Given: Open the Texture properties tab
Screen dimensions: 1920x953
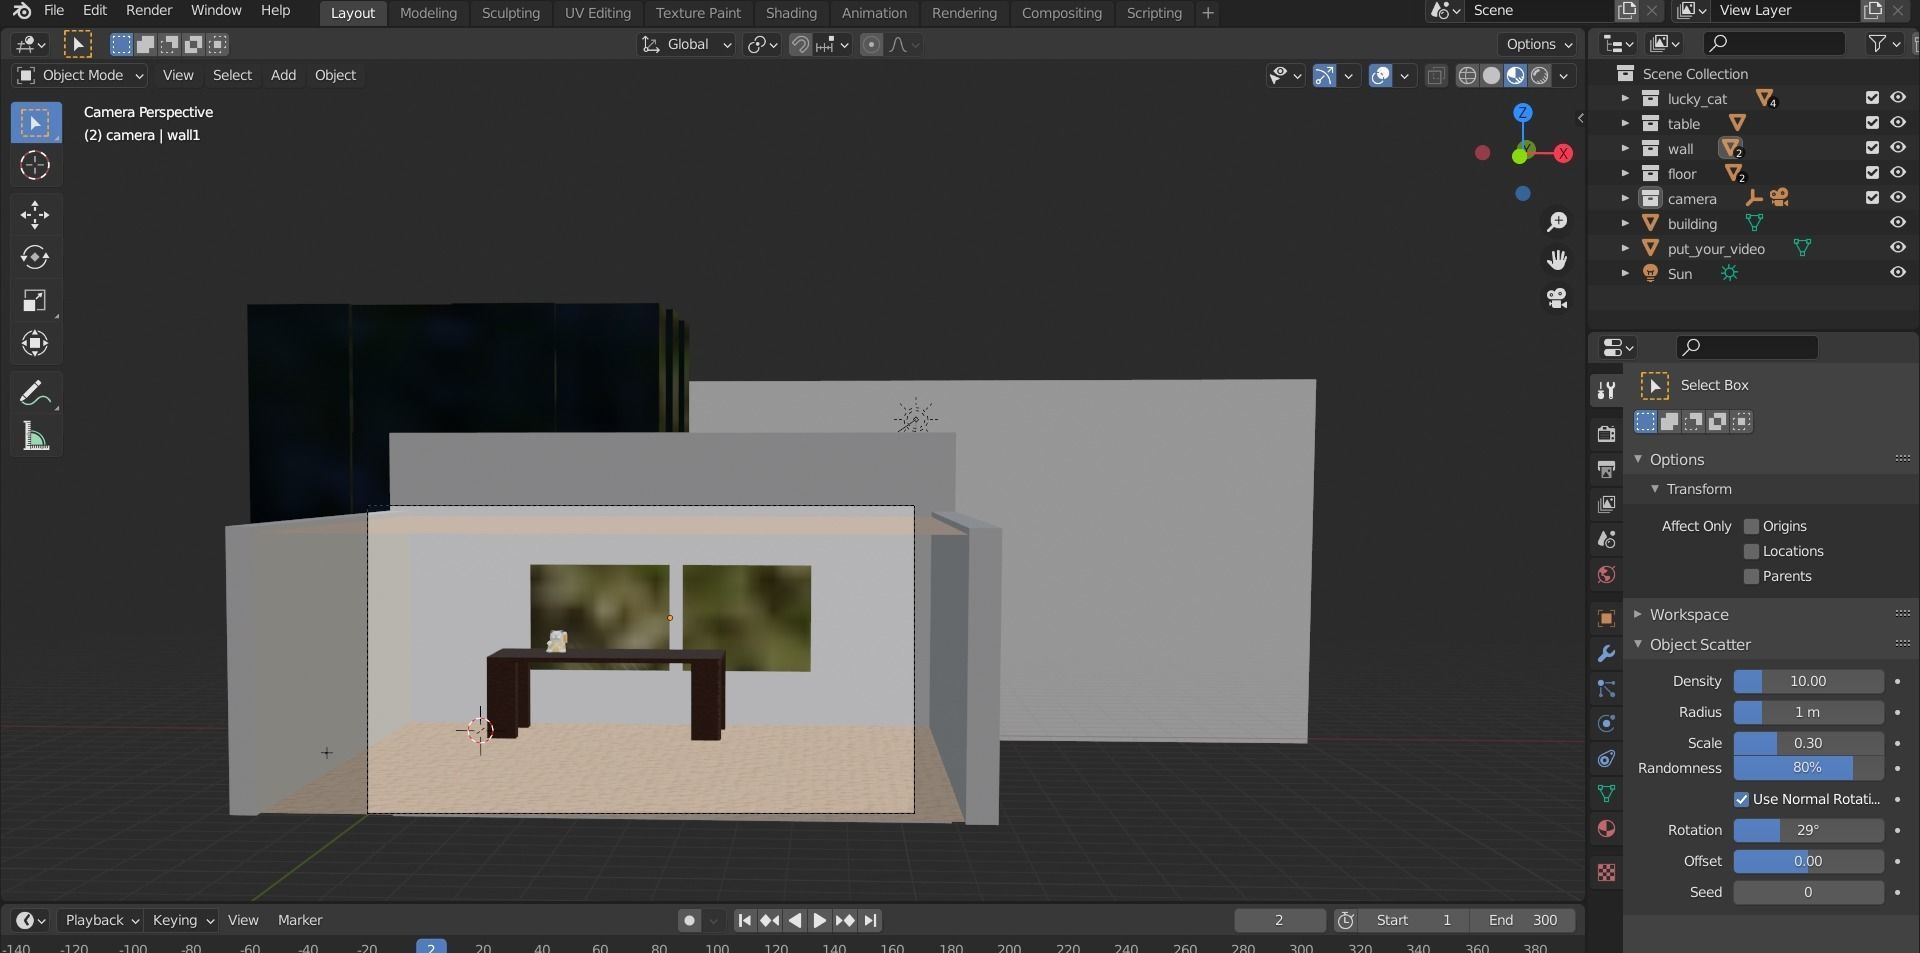Looking at the screenshot, I should [x=1606, y=872].
